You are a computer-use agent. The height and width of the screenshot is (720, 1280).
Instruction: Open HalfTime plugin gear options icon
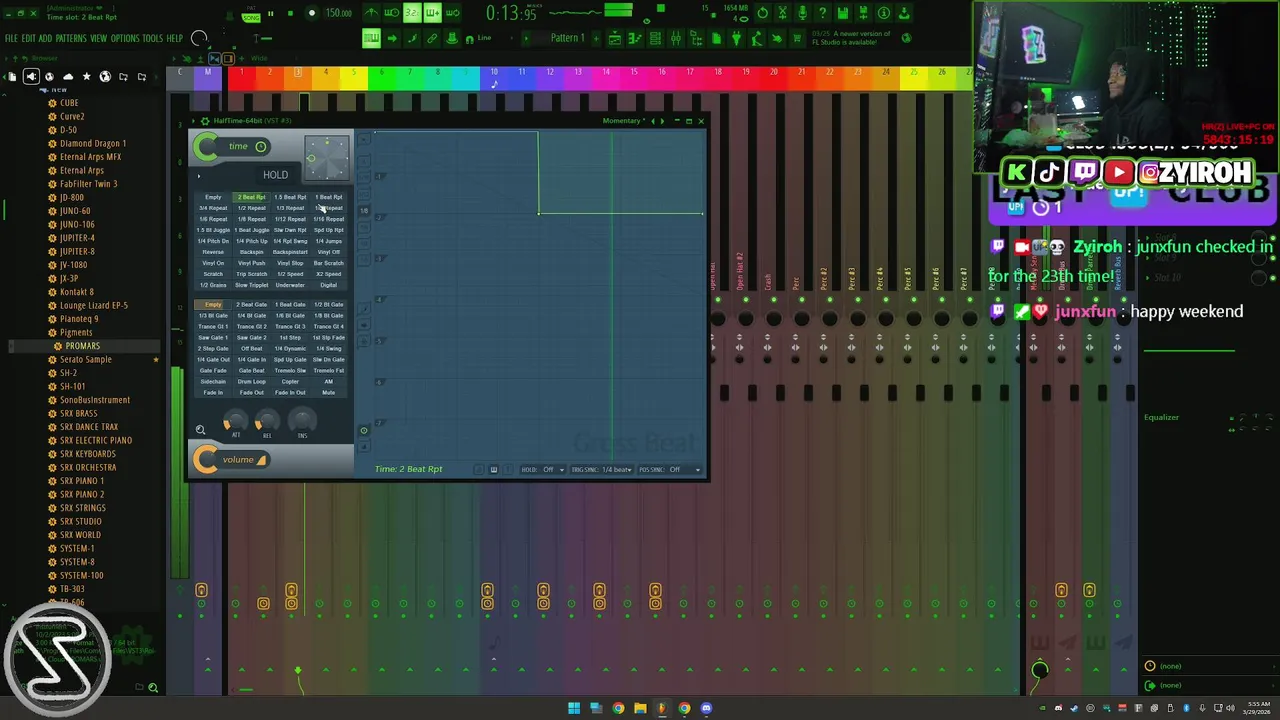(x=205, y=121)
